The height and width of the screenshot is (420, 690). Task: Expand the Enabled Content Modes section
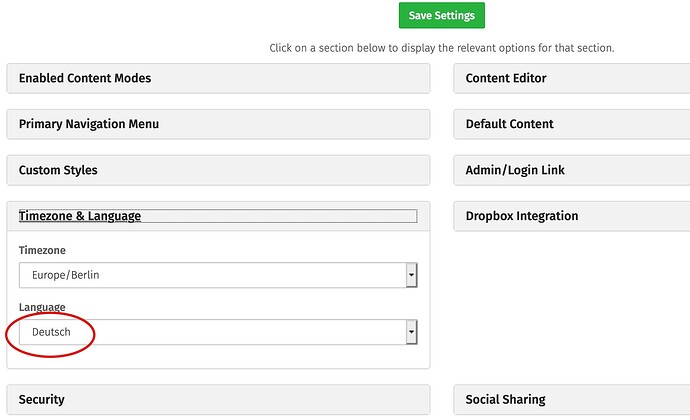click(218, 78)
